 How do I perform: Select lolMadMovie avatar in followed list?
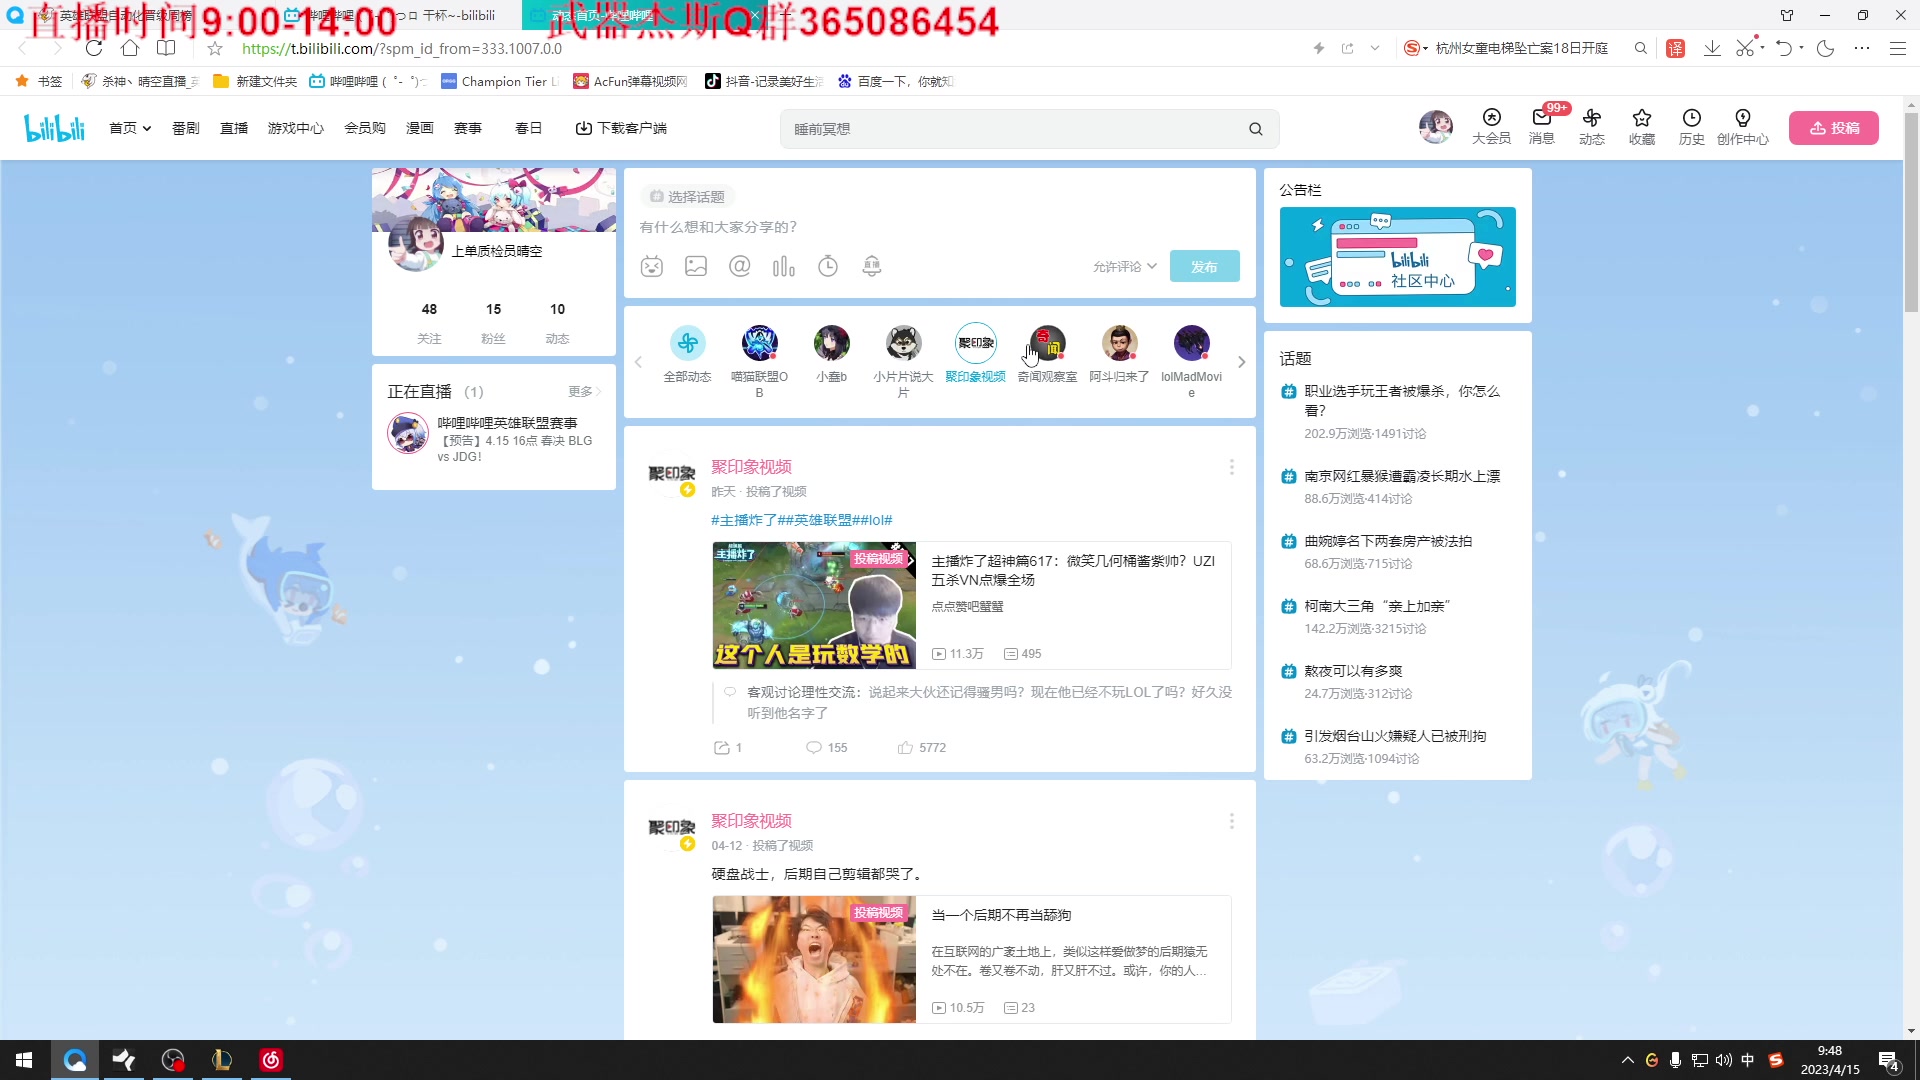(1192, 343)
